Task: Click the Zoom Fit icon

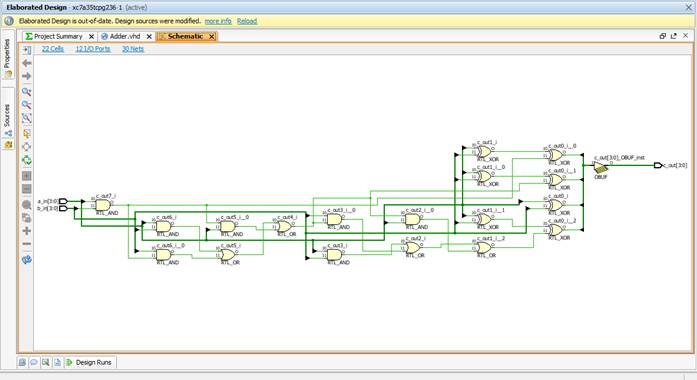Action: pos(27,118)
